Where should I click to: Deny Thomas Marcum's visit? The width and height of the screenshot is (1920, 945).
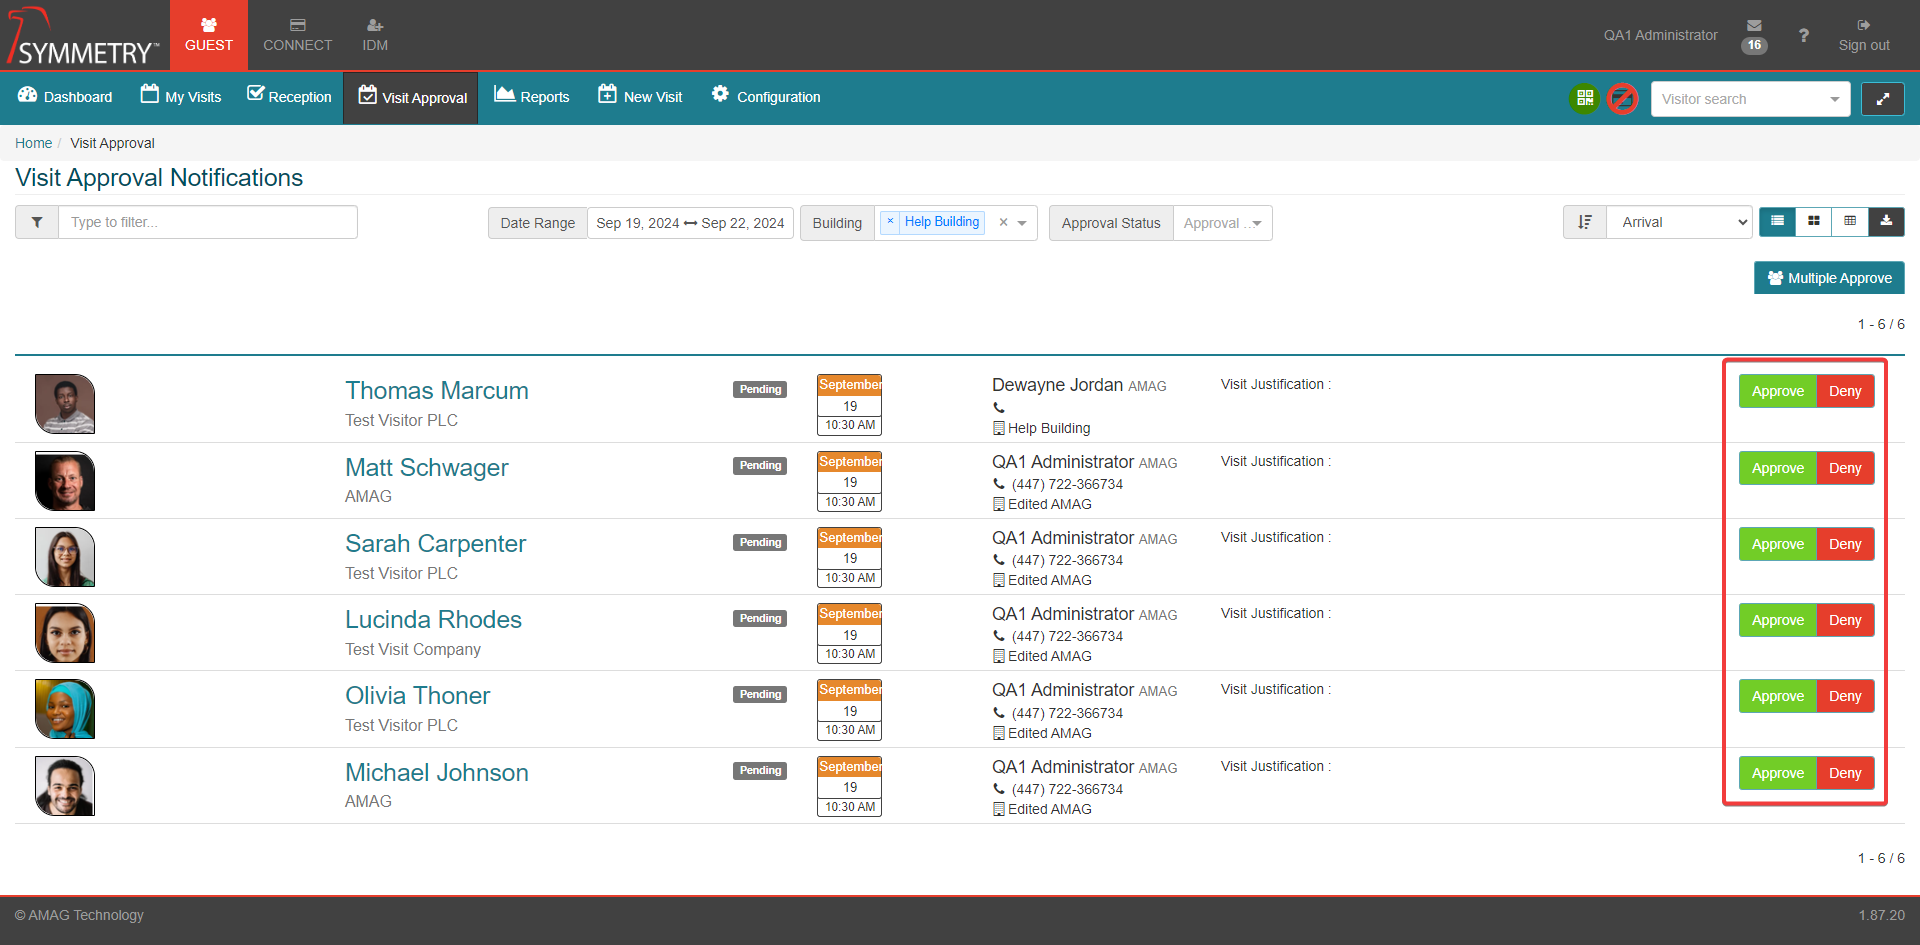(1845, 391)
